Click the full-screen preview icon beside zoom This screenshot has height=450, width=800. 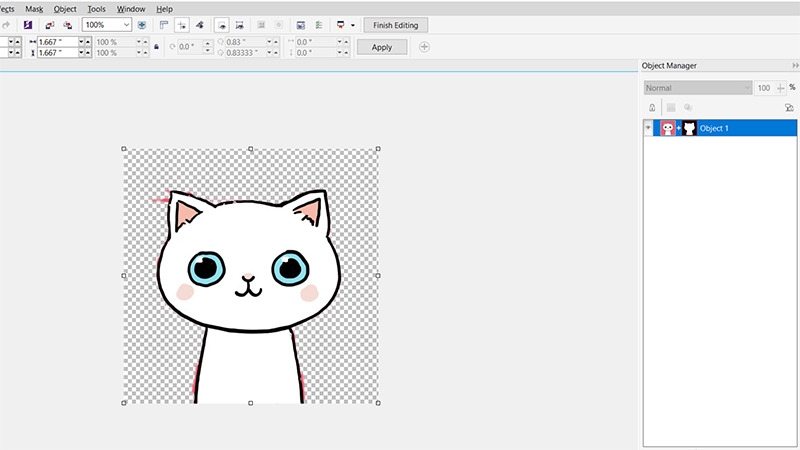[142, 25]
